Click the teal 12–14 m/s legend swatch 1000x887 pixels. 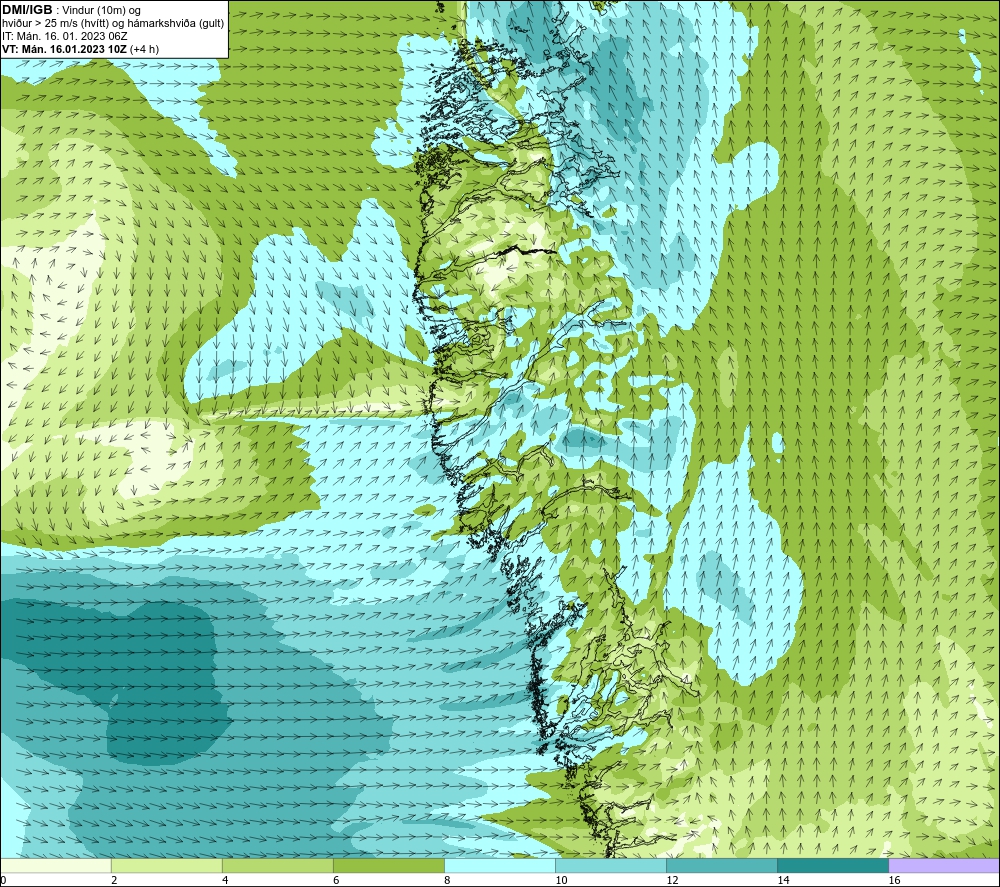point(722,865)
